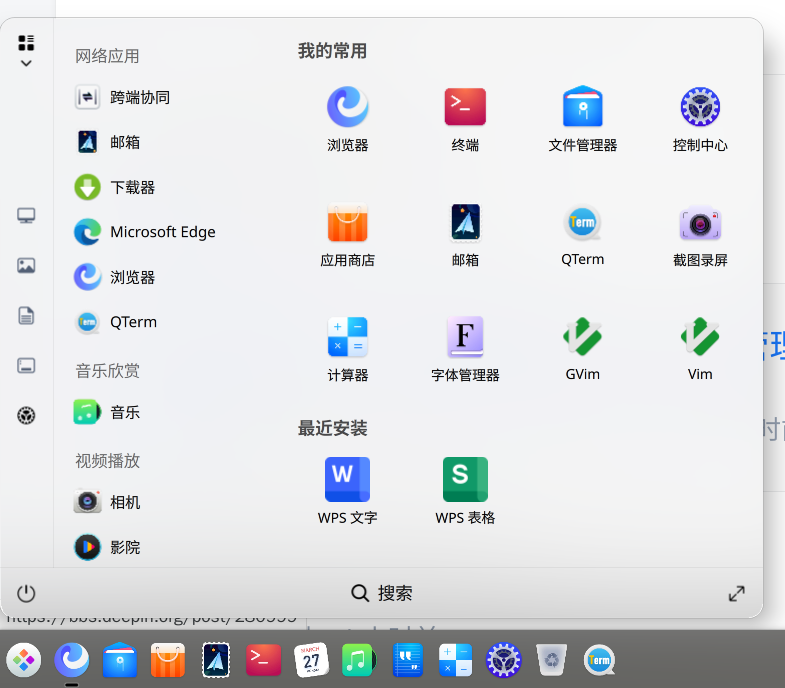Open 跨端协同 from the app list
The width and height of the screenshot is (785, 688).
[123, 97]
